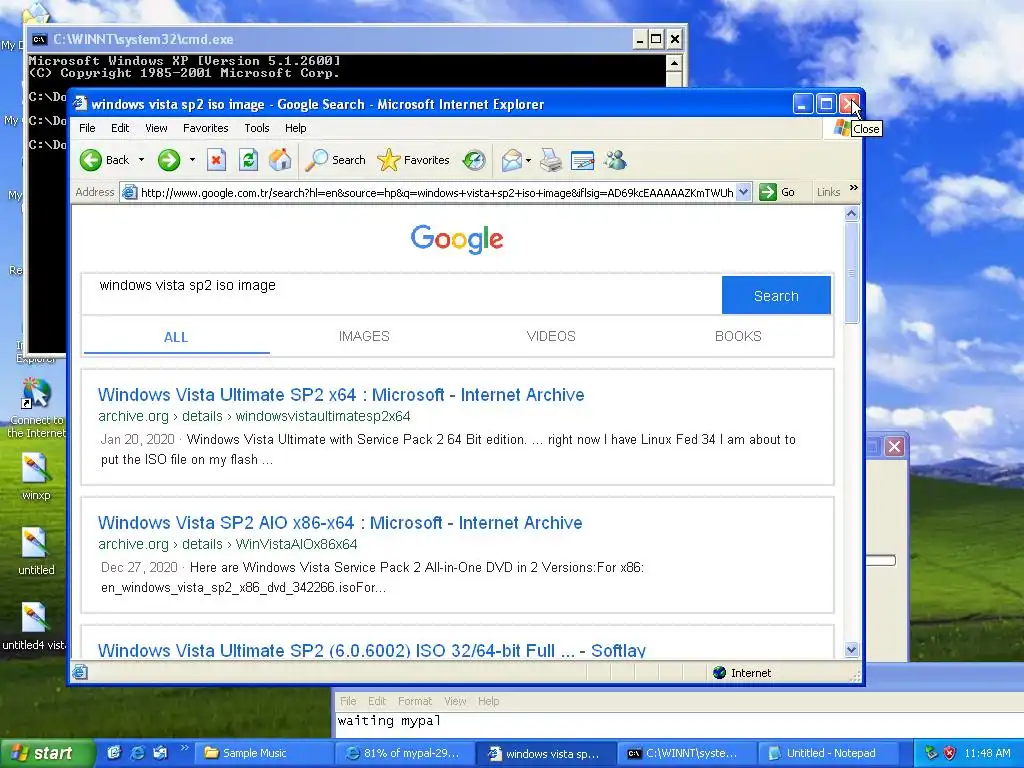Switch to the VIDEOS results tab
1024x768 pixels.
click(x=551, y=336)
